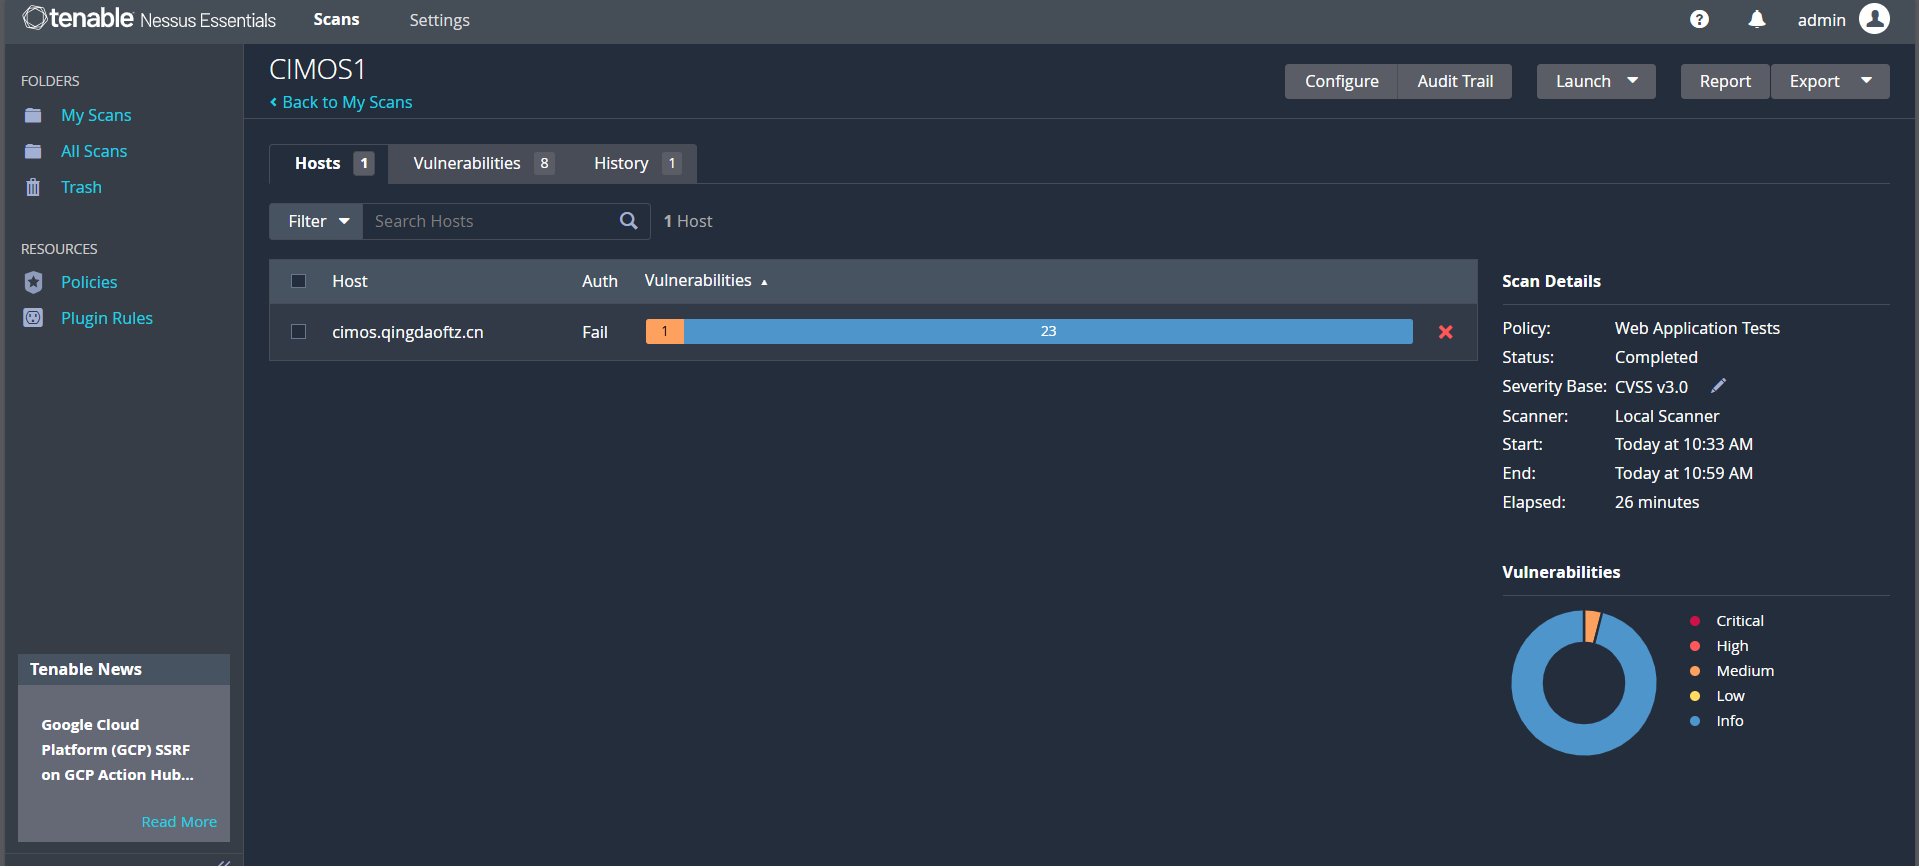
Task: Open the Filter dropdown
Action: [316, 221]
